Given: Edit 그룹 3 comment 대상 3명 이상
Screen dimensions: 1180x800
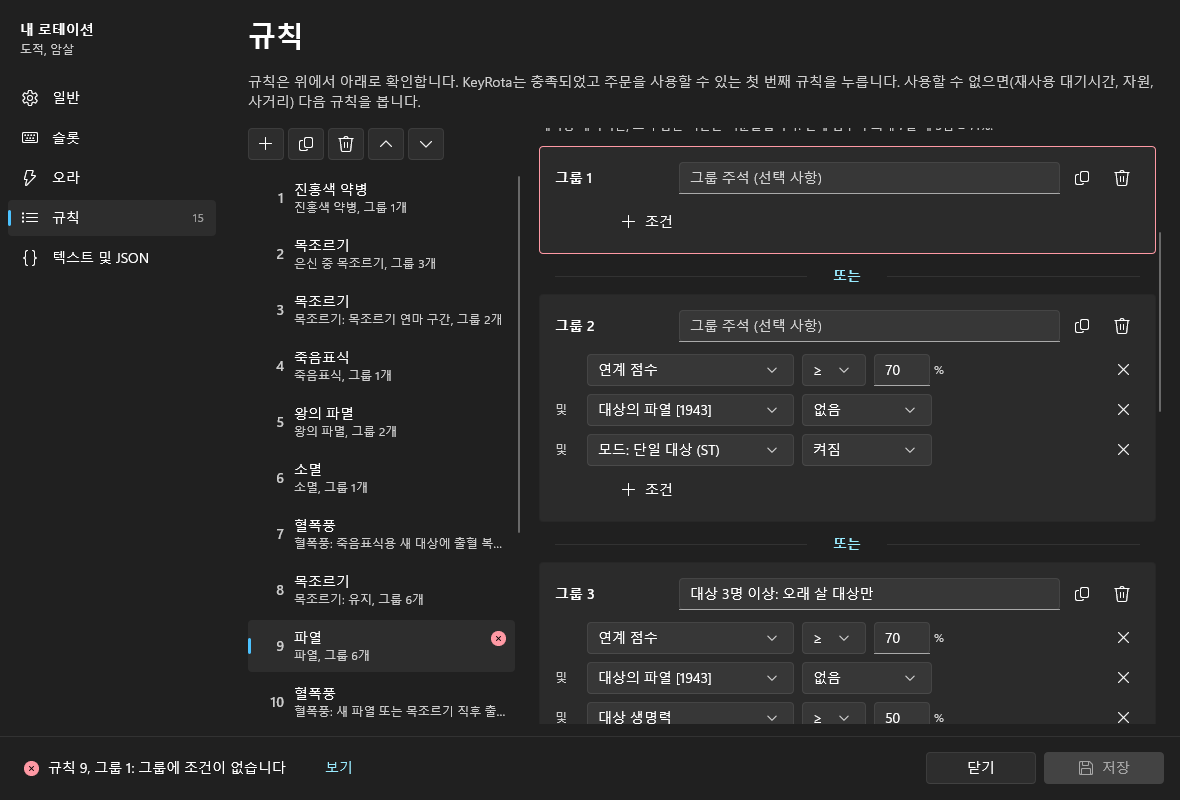Looking at the screenshot, I should point(869,594).
